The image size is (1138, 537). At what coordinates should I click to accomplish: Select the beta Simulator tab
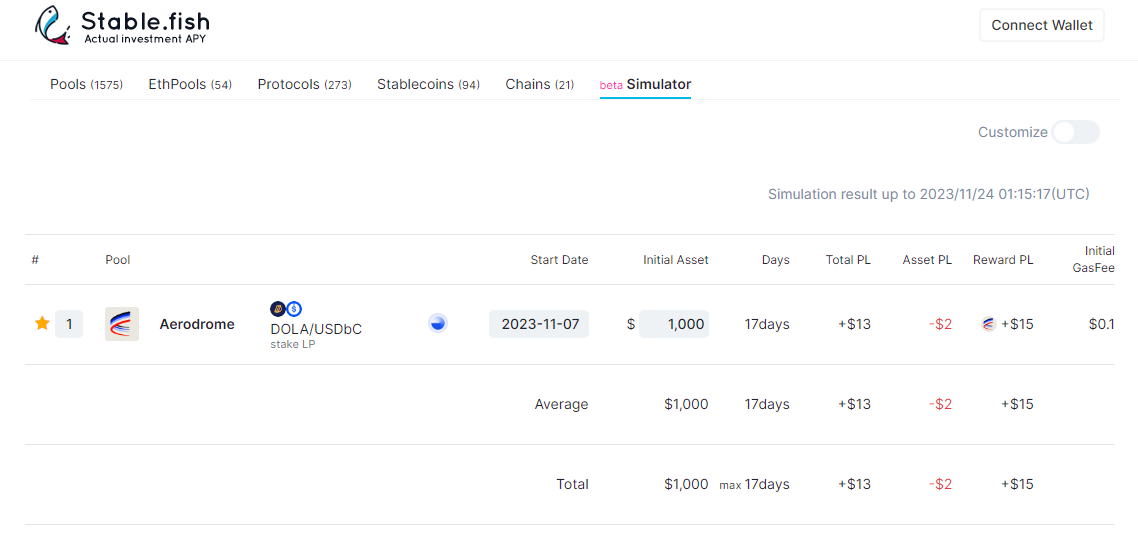click(645, 85)
